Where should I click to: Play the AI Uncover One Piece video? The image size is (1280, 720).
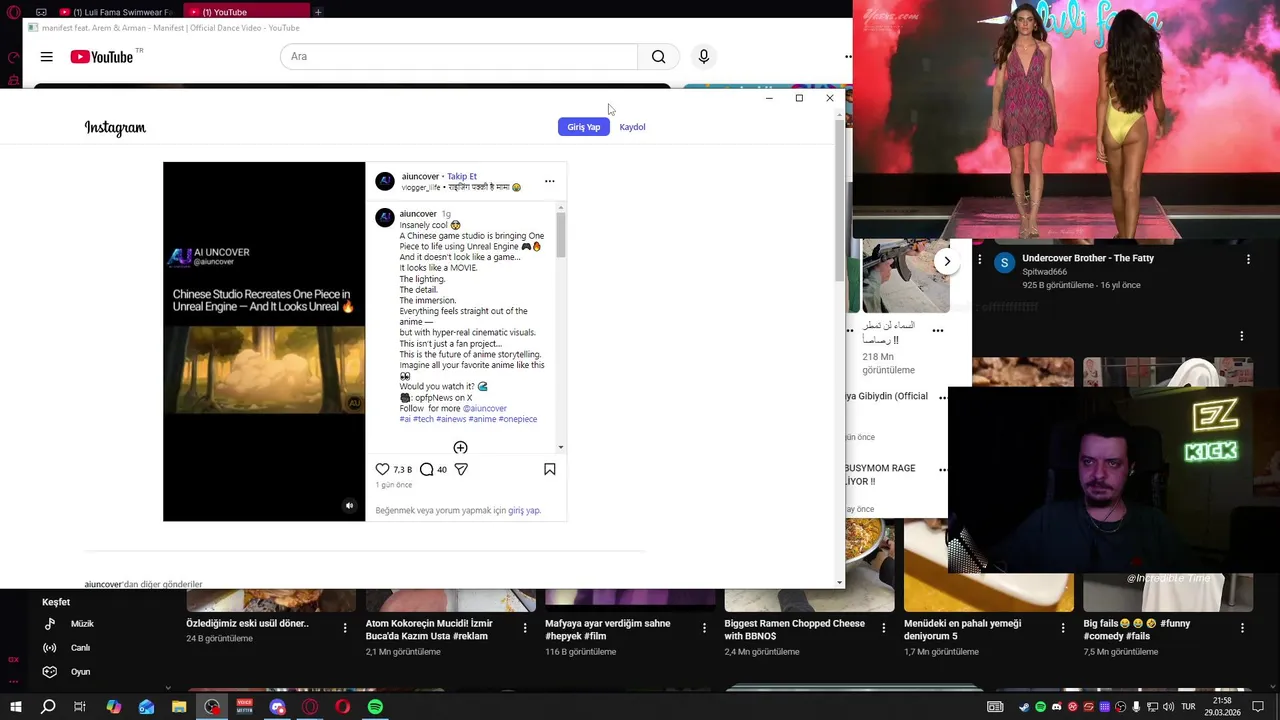point(264,341)
